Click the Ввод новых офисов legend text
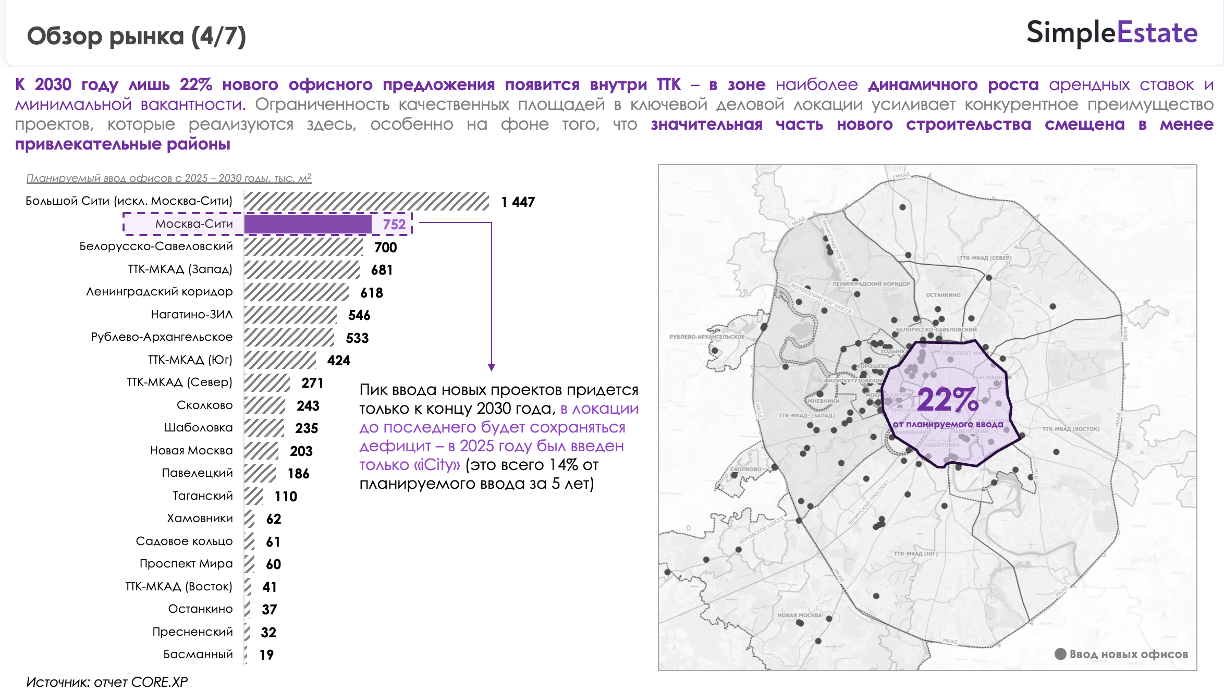 click(1129, 655)
